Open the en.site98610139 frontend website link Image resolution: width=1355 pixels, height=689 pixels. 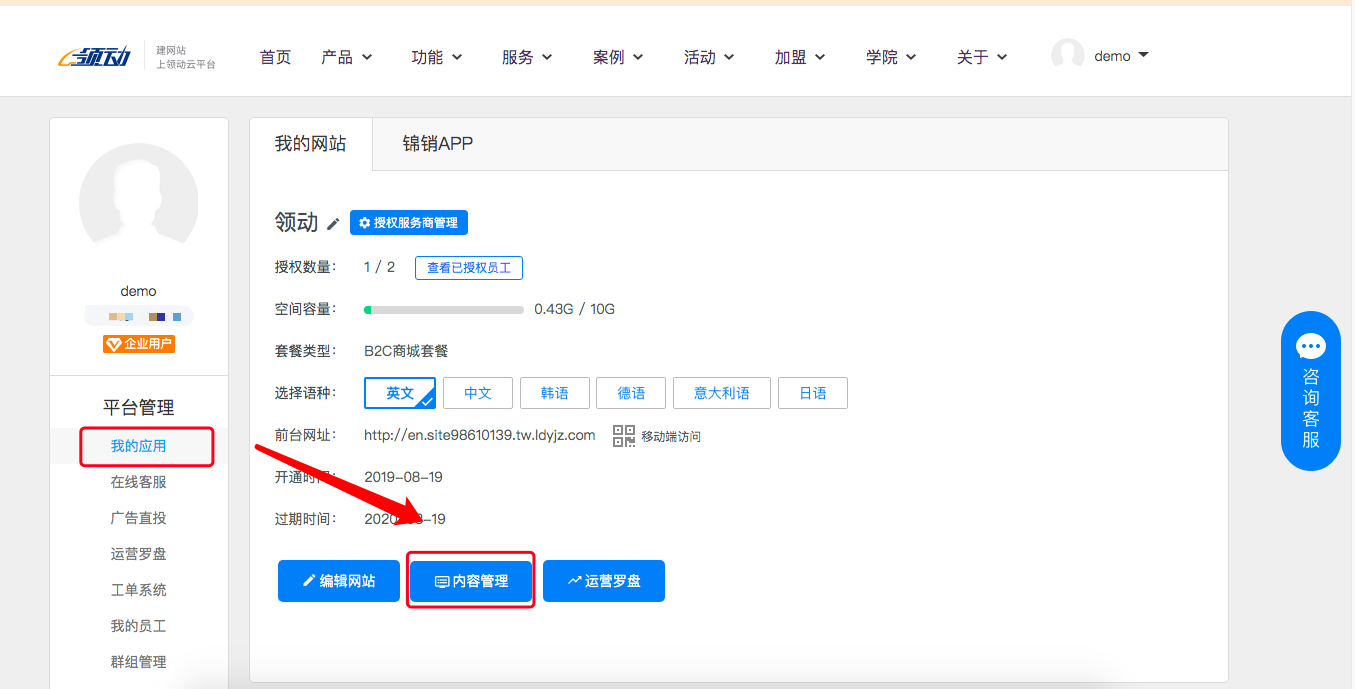[x=480, y=435]
